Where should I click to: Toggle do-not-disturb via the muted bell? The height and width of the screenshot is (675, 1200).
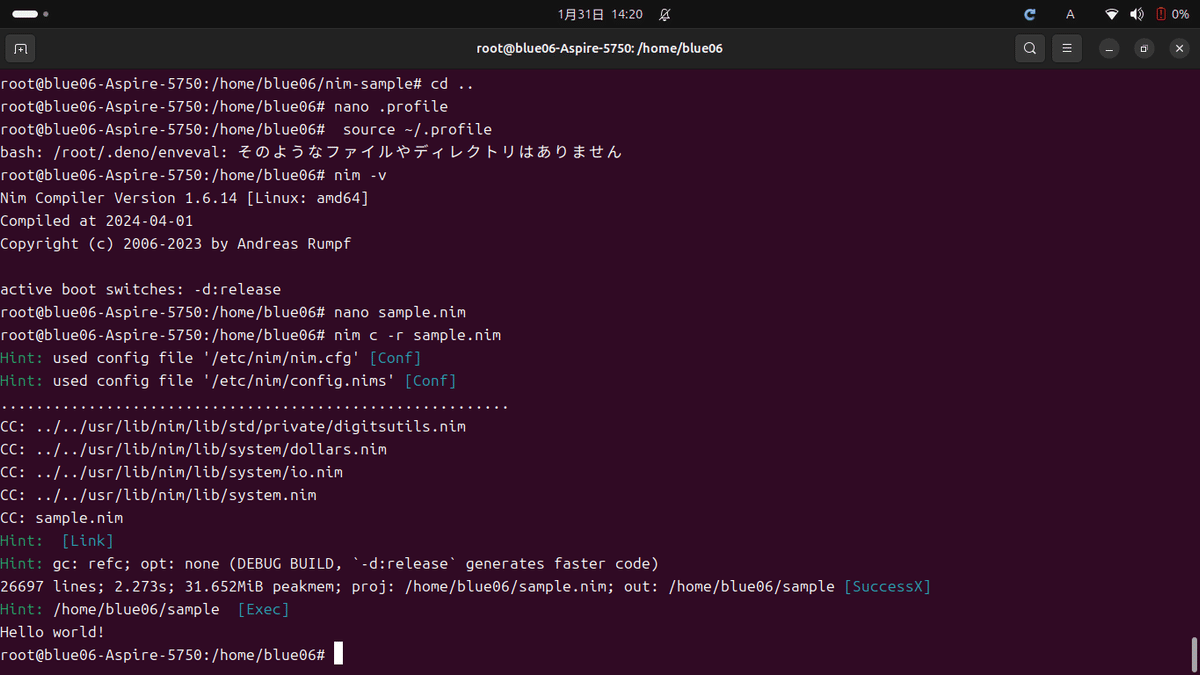(663, 14)
